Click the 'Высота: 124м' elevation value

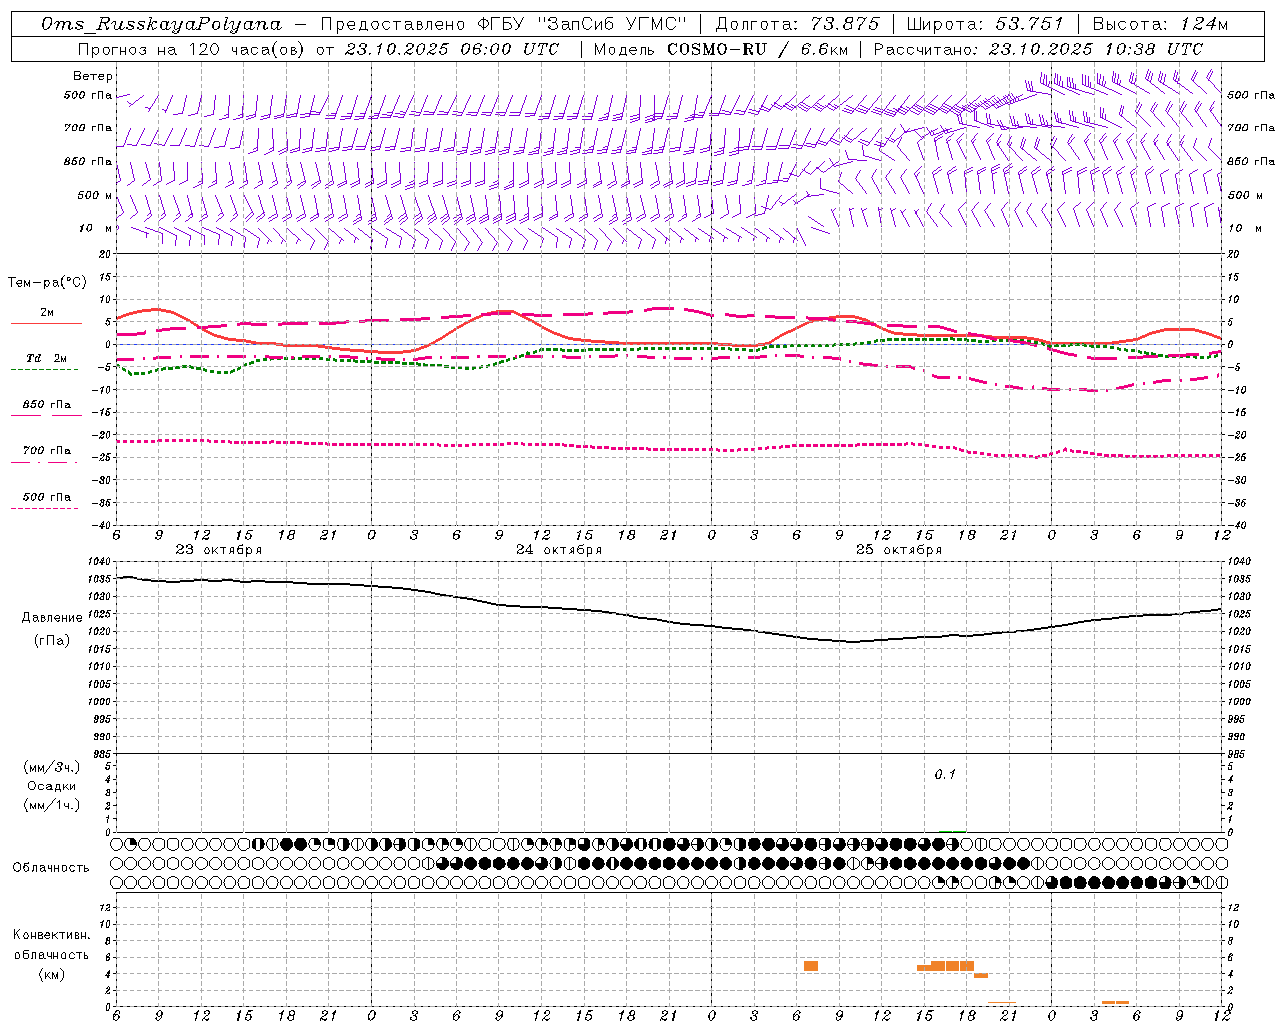point(1160,24)
